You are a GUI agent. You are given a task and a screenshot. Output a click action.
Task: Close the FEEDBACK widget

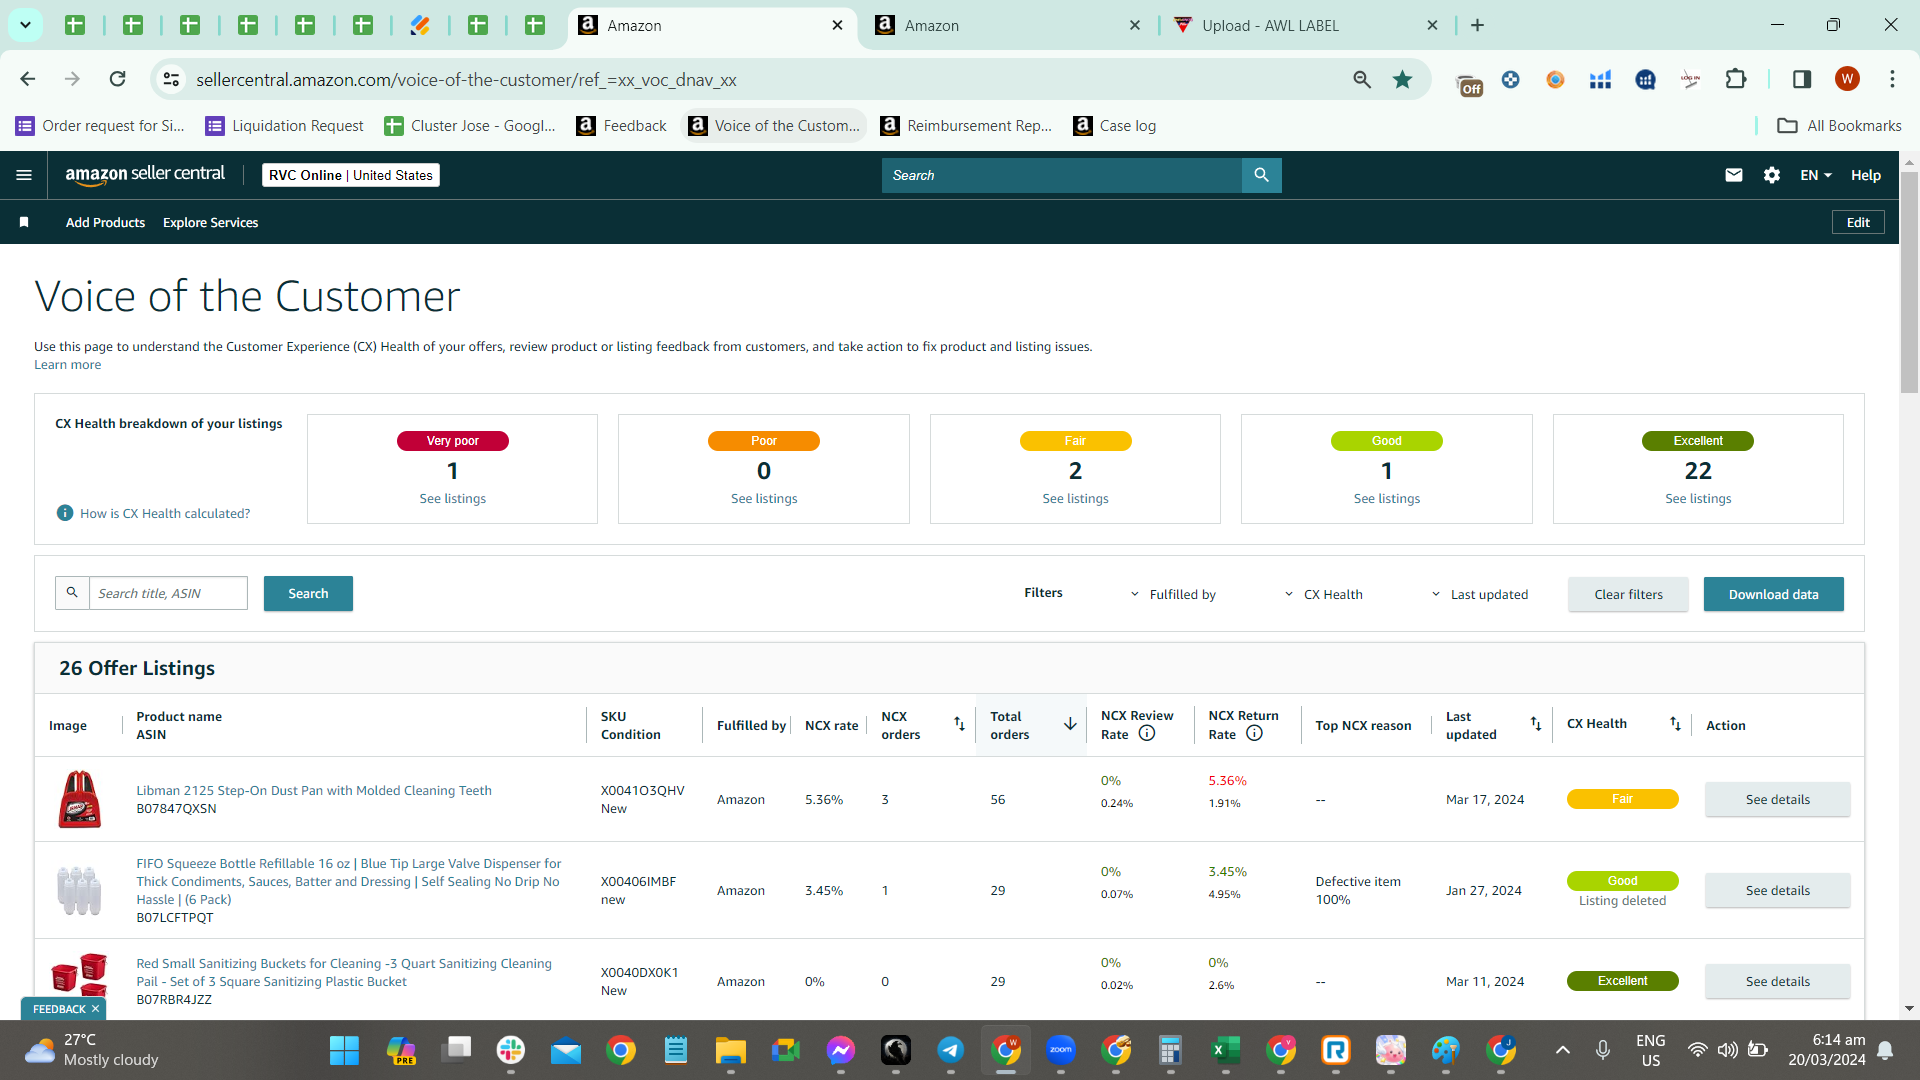pyautogui.click(x=95, y=1009)
